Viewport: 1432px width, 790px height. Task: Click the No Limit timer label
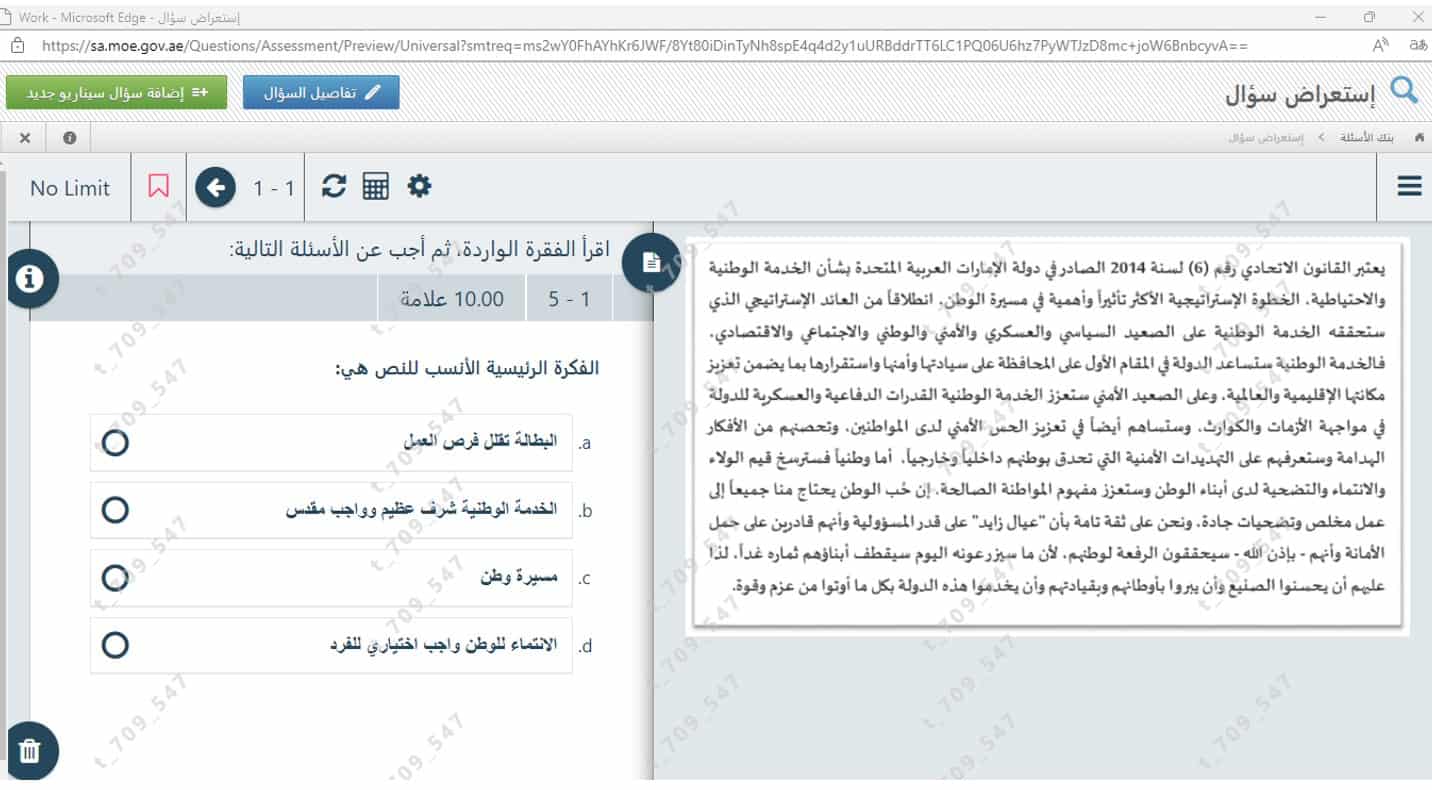click(70, 188)
